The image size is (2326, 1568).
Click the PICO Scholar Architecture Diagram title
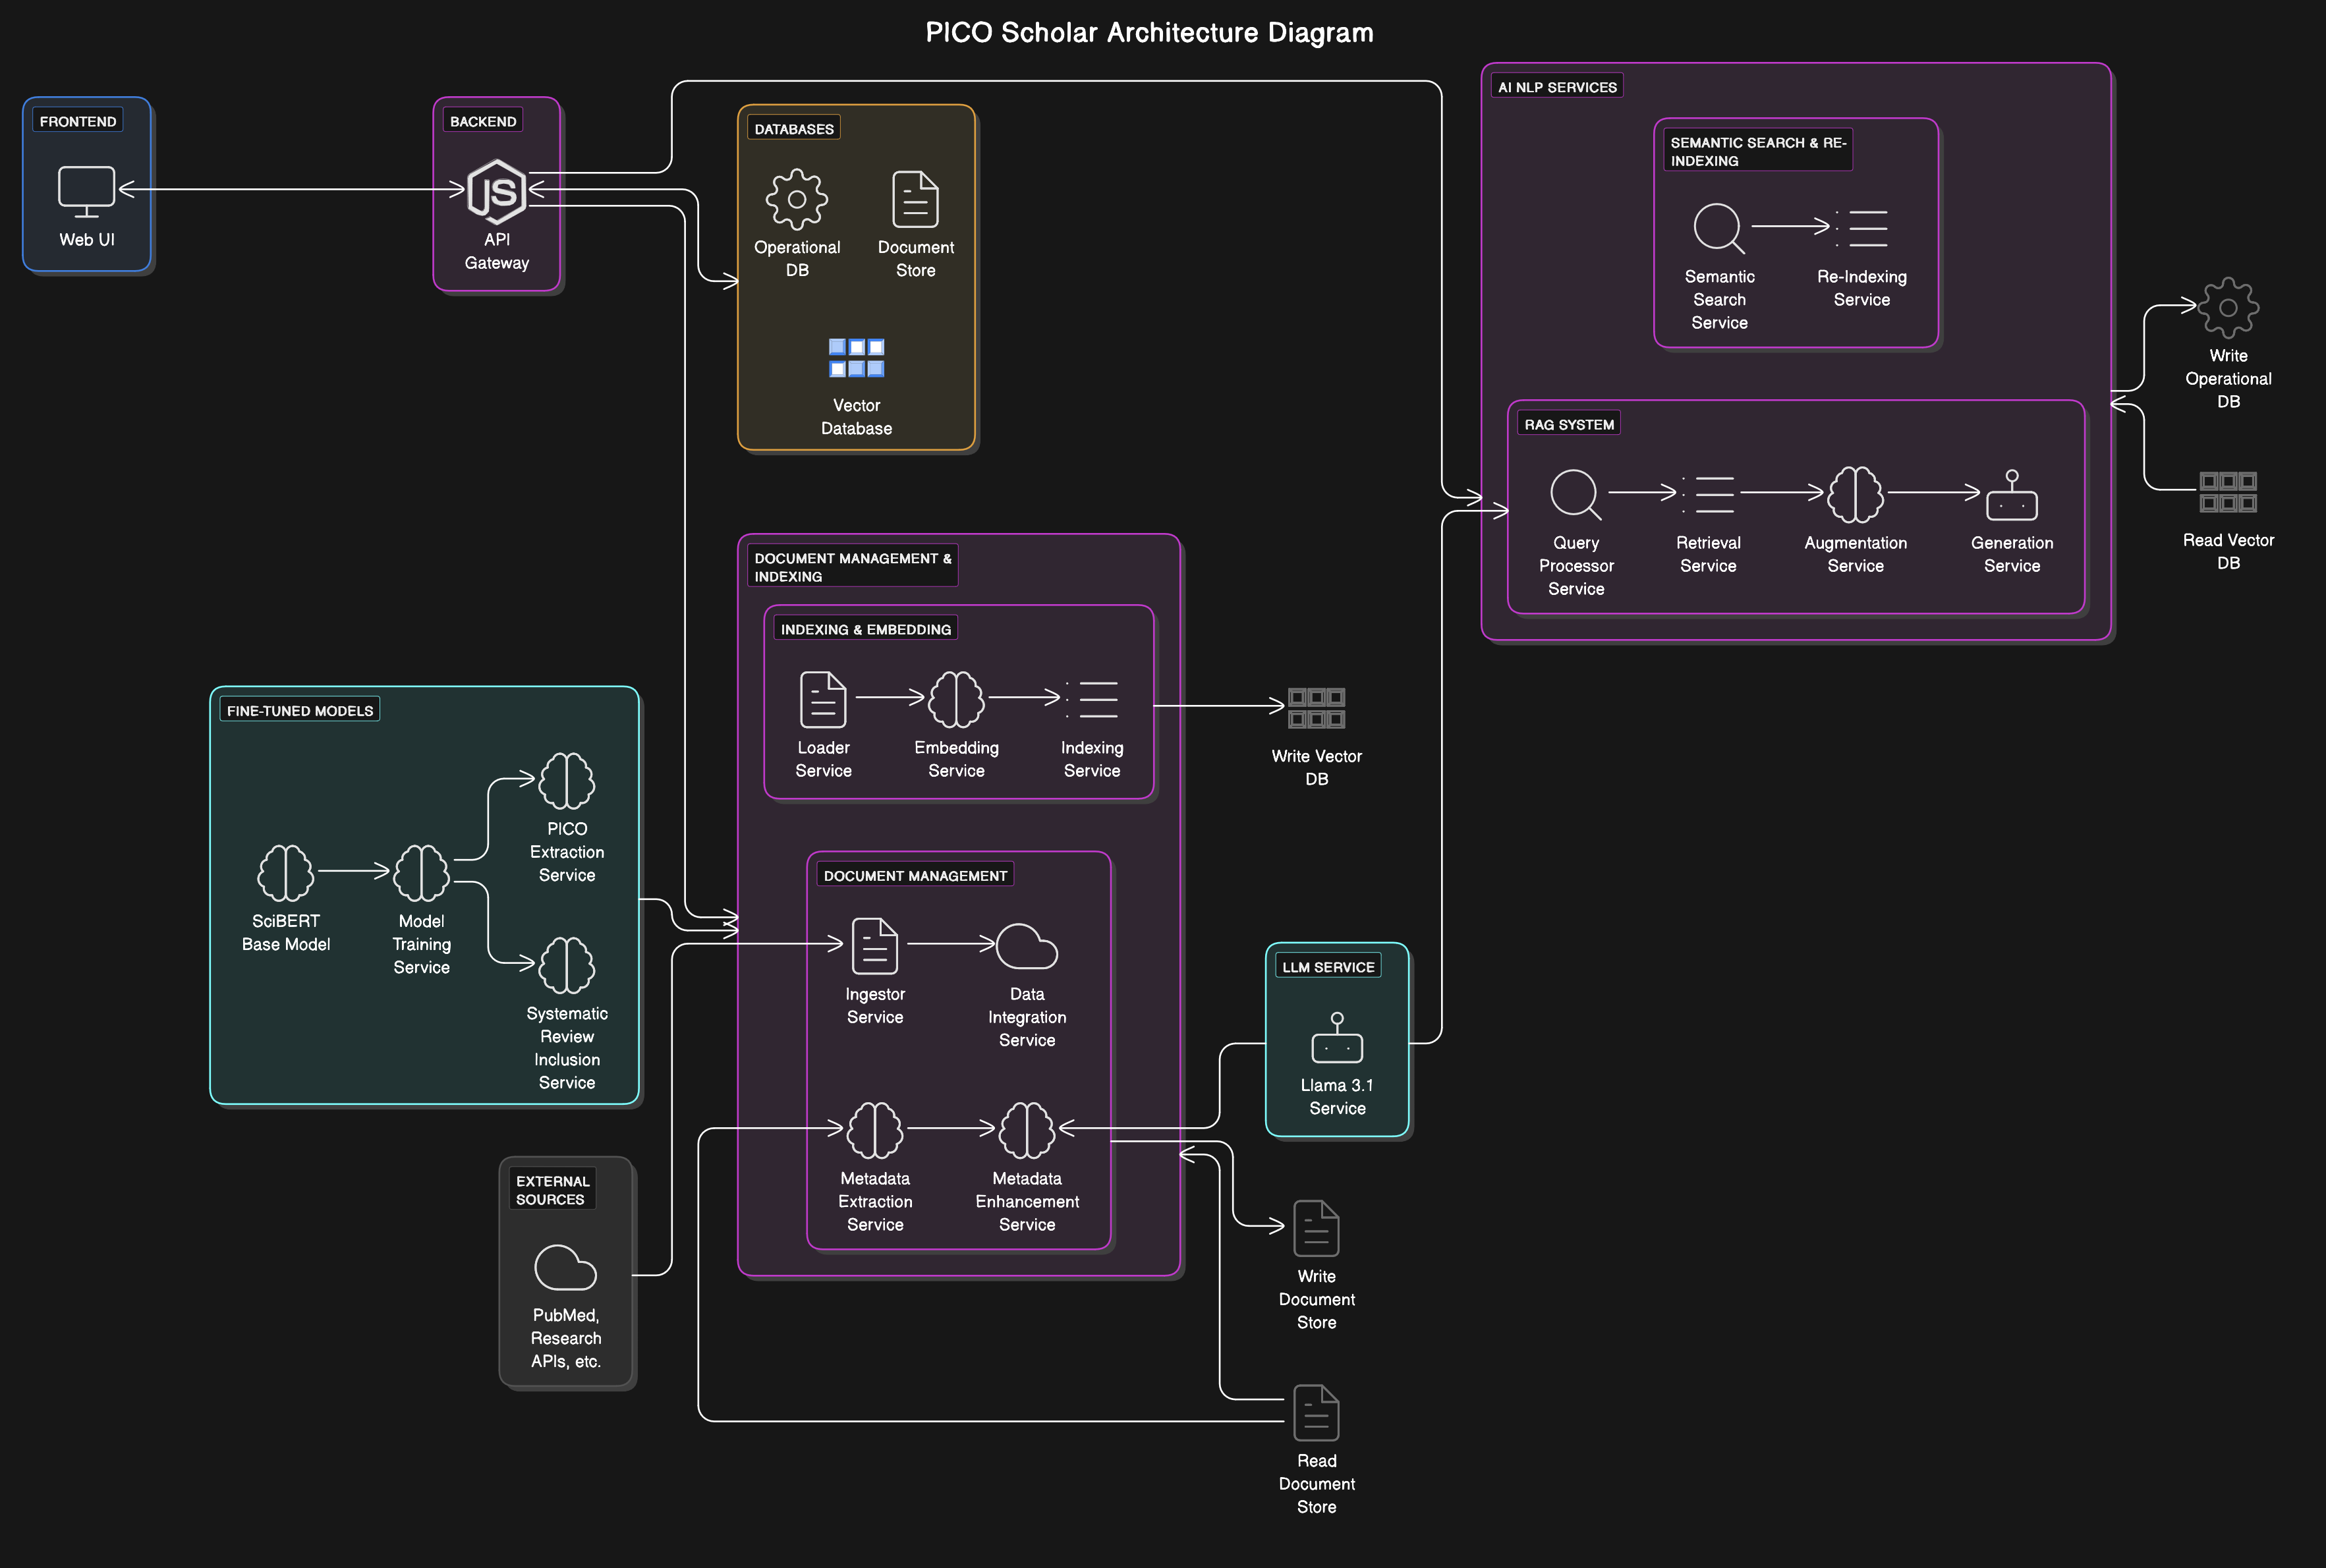pos(1149,32)
